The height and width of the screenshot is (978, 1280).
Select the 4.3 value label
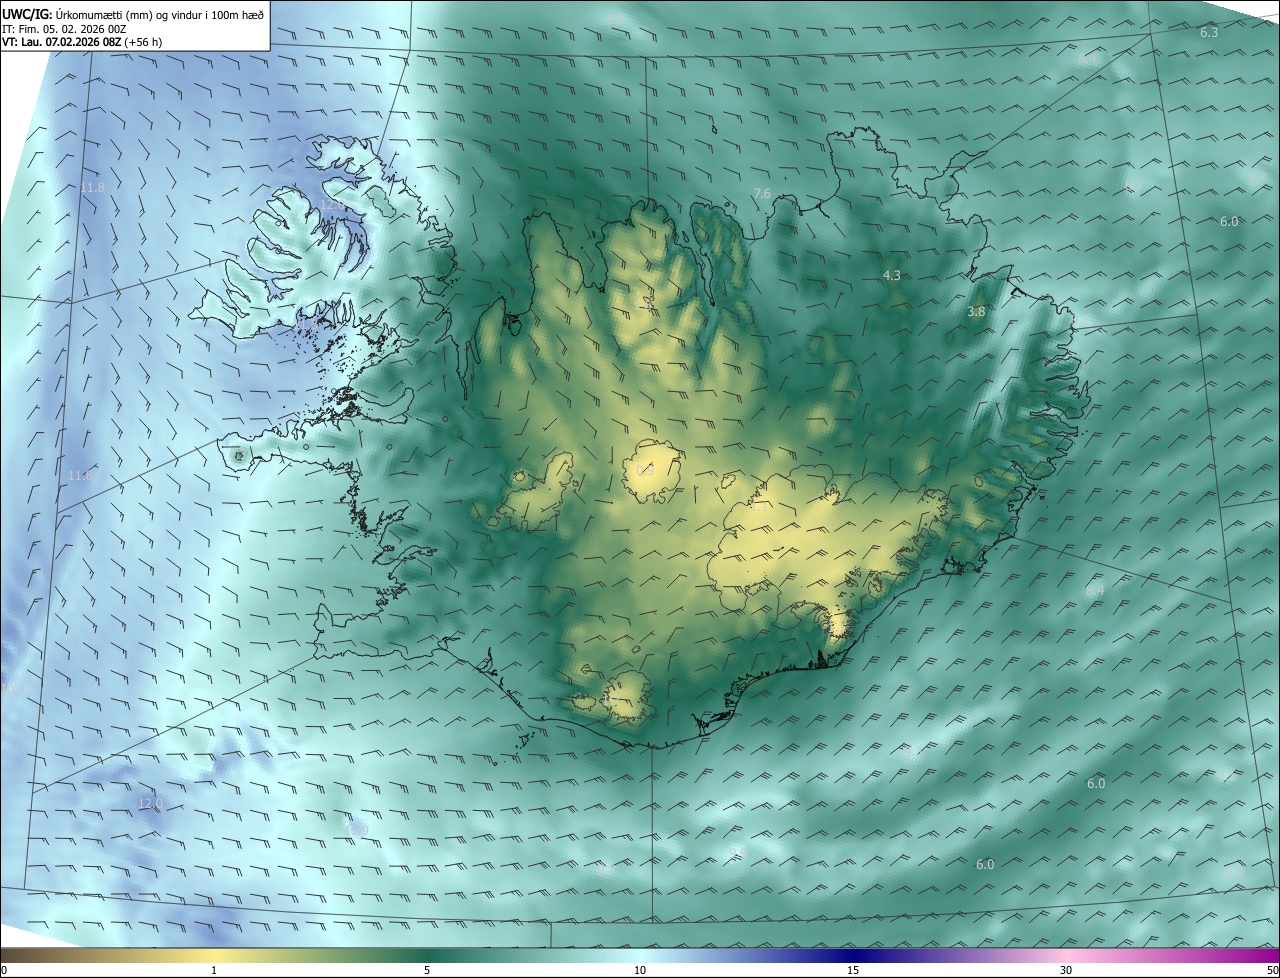(891, 275)
